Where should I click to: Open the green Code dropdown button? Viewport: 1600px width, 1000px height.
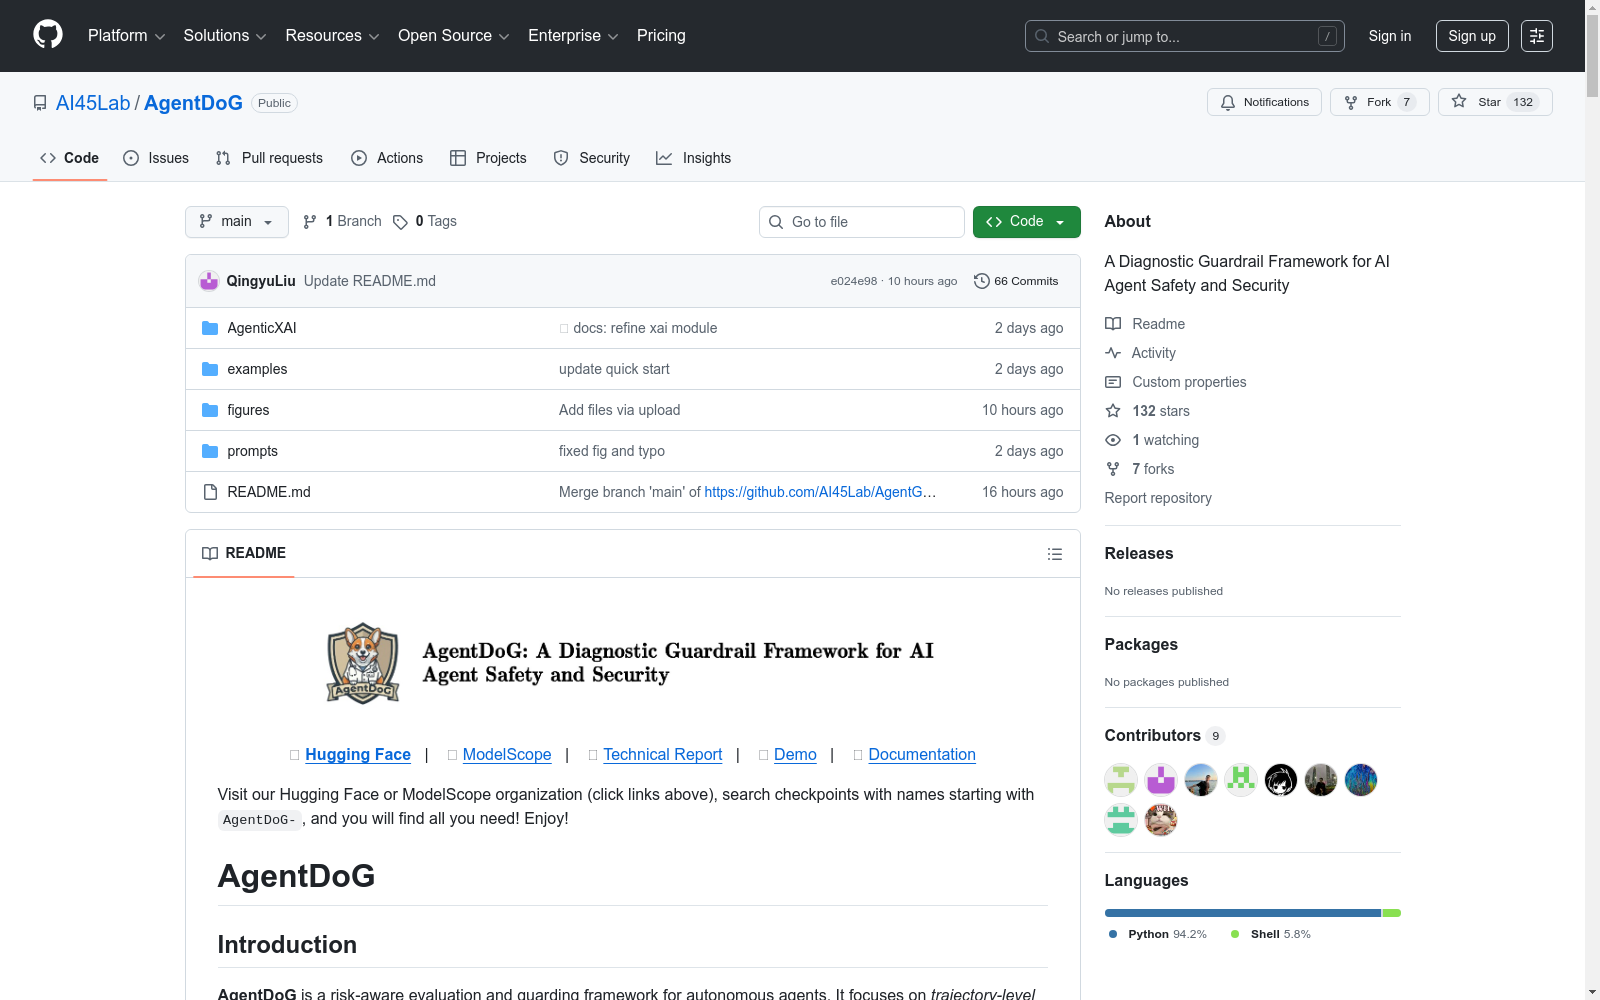[x=1027, y=222]
